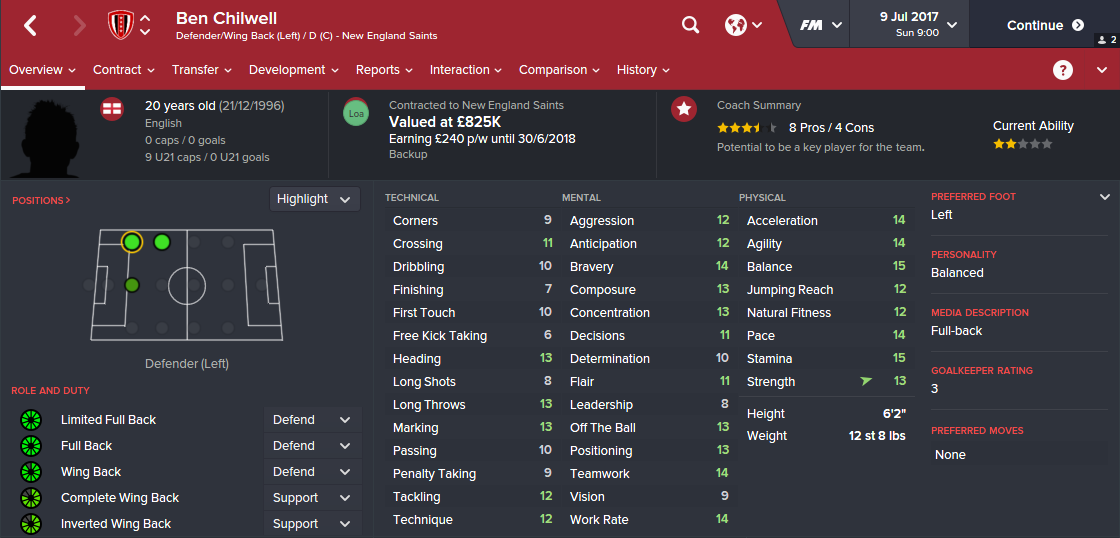
Task: Open the Highlight dropdown
Action: tap(314, 199)
